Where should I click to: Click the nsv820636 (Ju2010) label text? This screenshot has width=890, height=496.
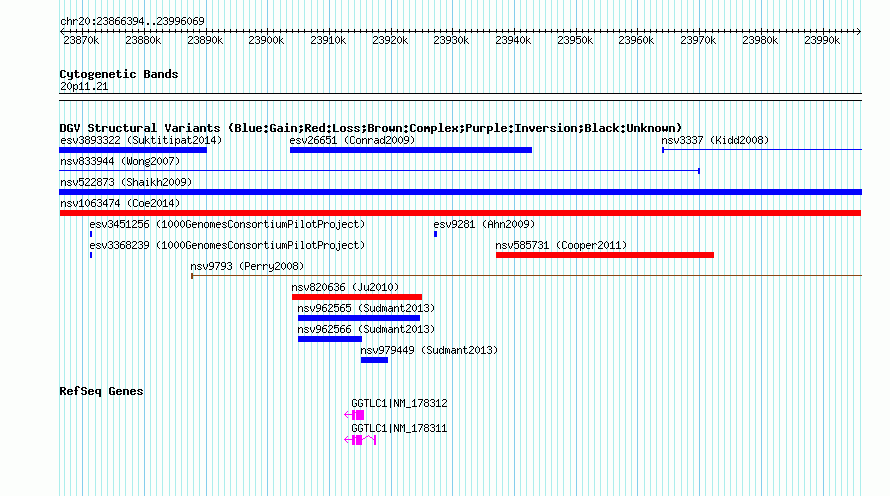(x=345, y=287)
